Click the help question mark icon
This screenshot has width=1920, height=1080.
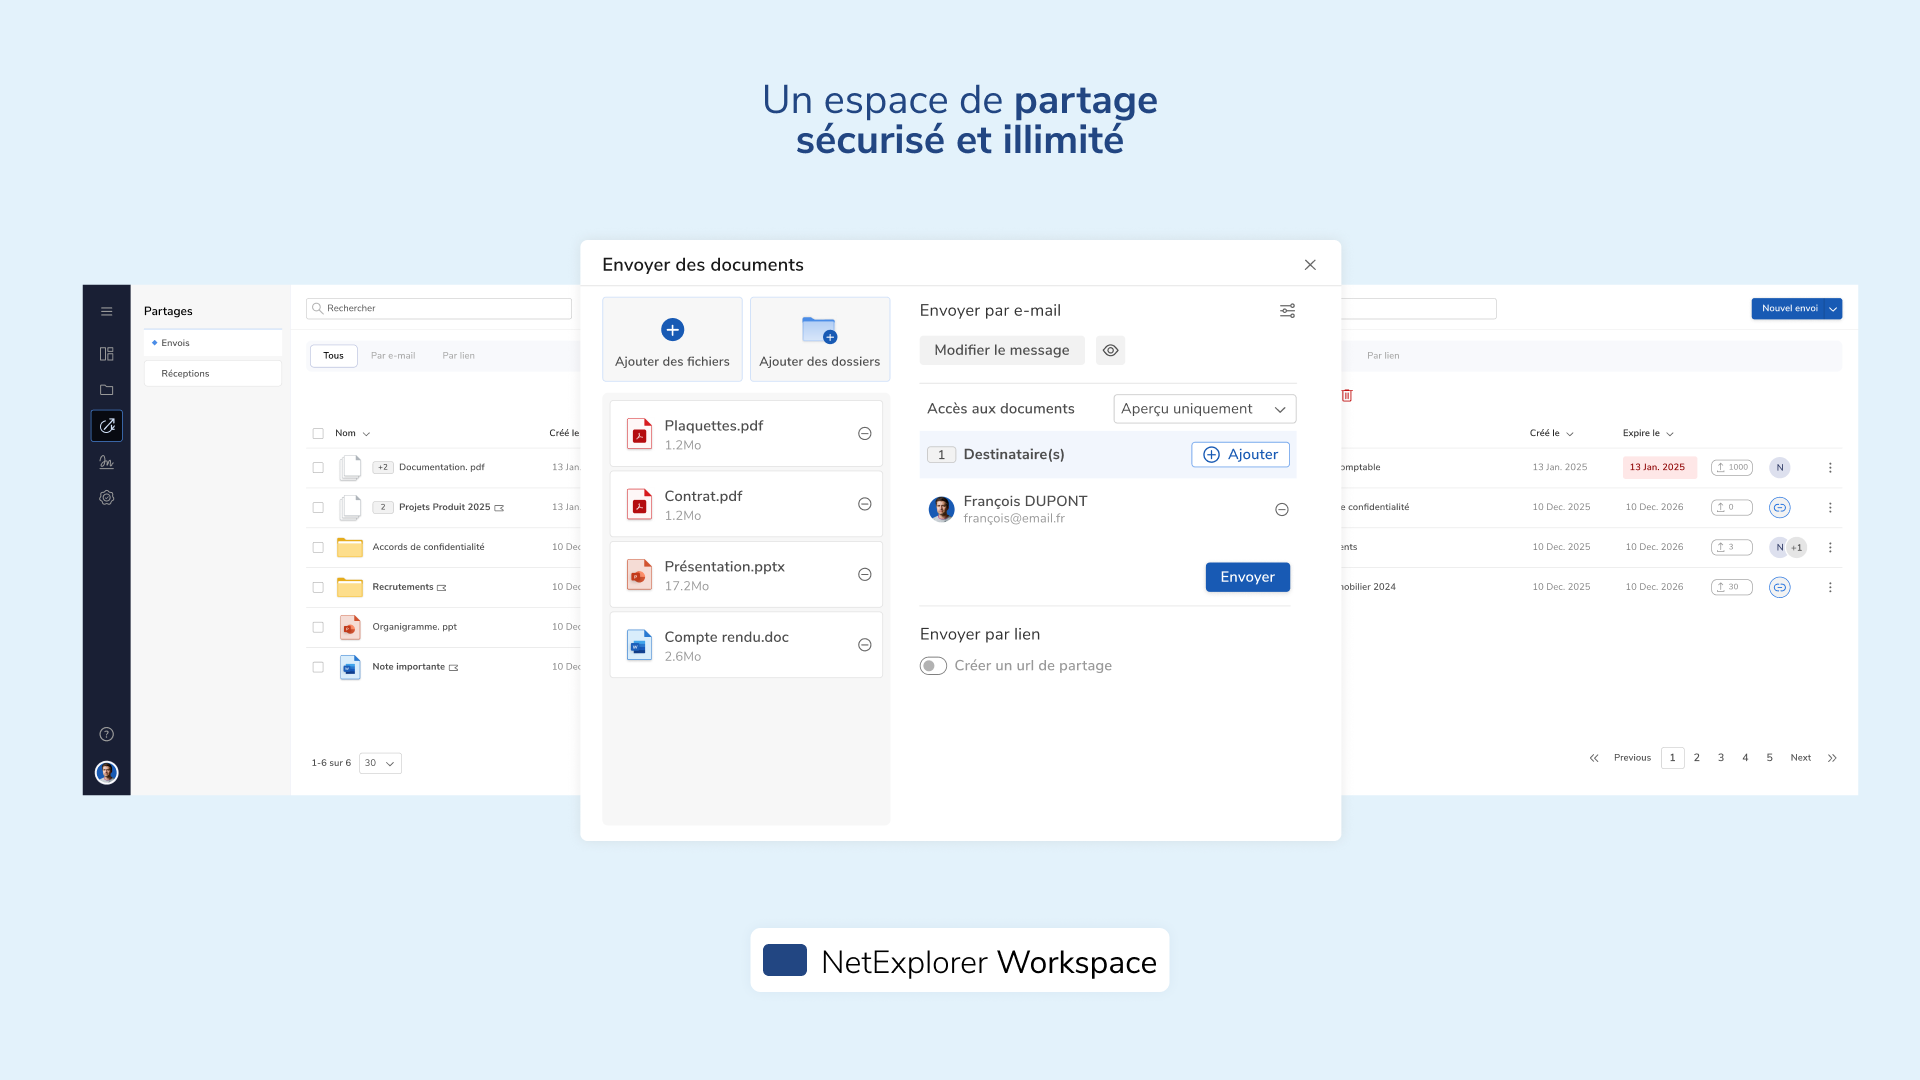(x=106, y=733)
